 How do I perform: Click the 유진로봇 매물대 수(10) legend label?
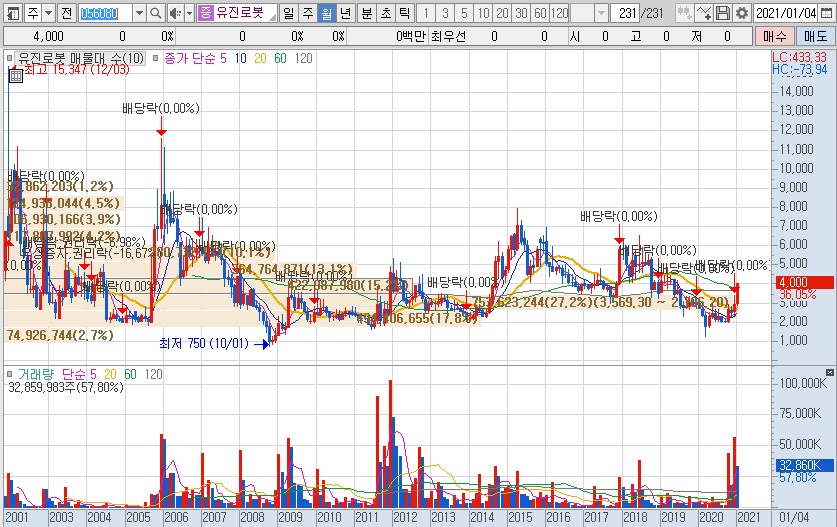[81, 58]
